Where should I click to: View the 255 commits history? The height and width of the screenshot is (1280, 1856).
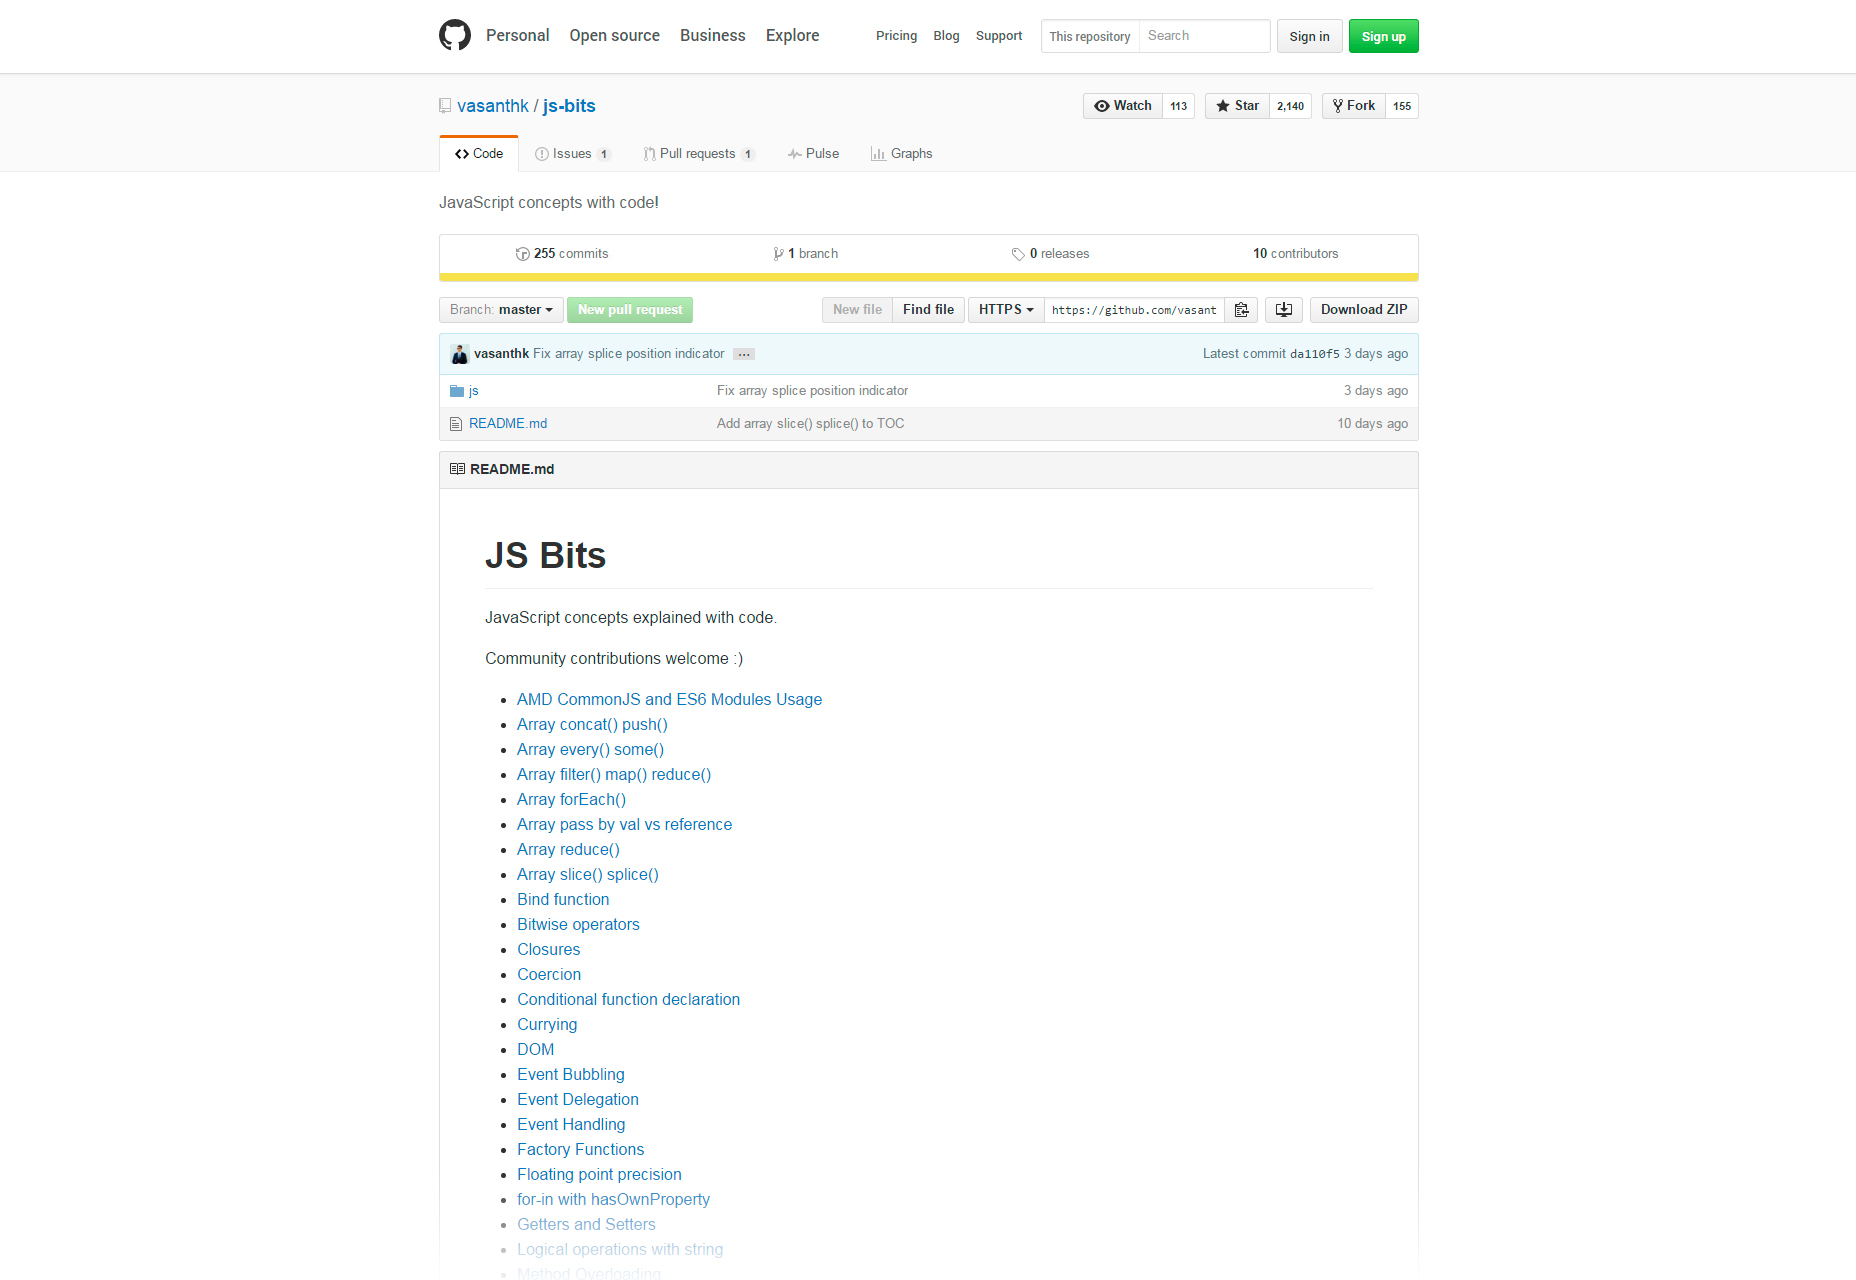[x=562, y=254]
